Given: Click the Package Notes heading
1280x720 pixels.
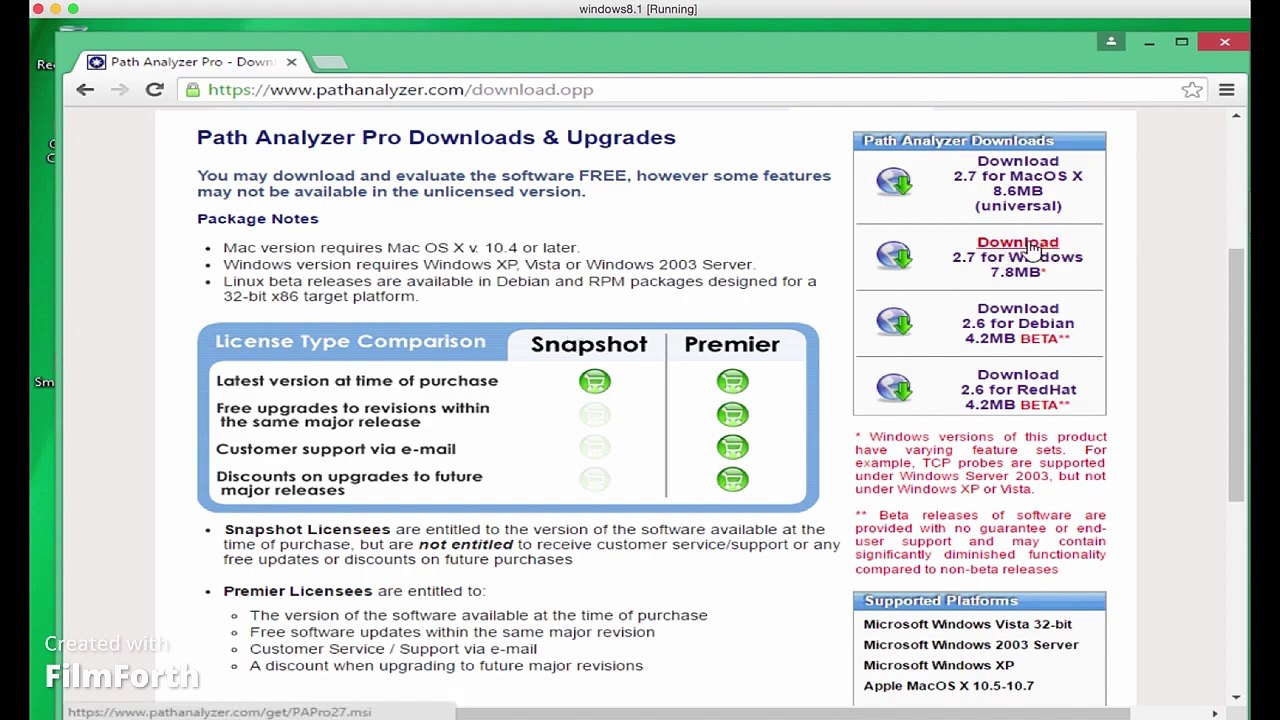Looking at the screenshot, I should 258,219.
